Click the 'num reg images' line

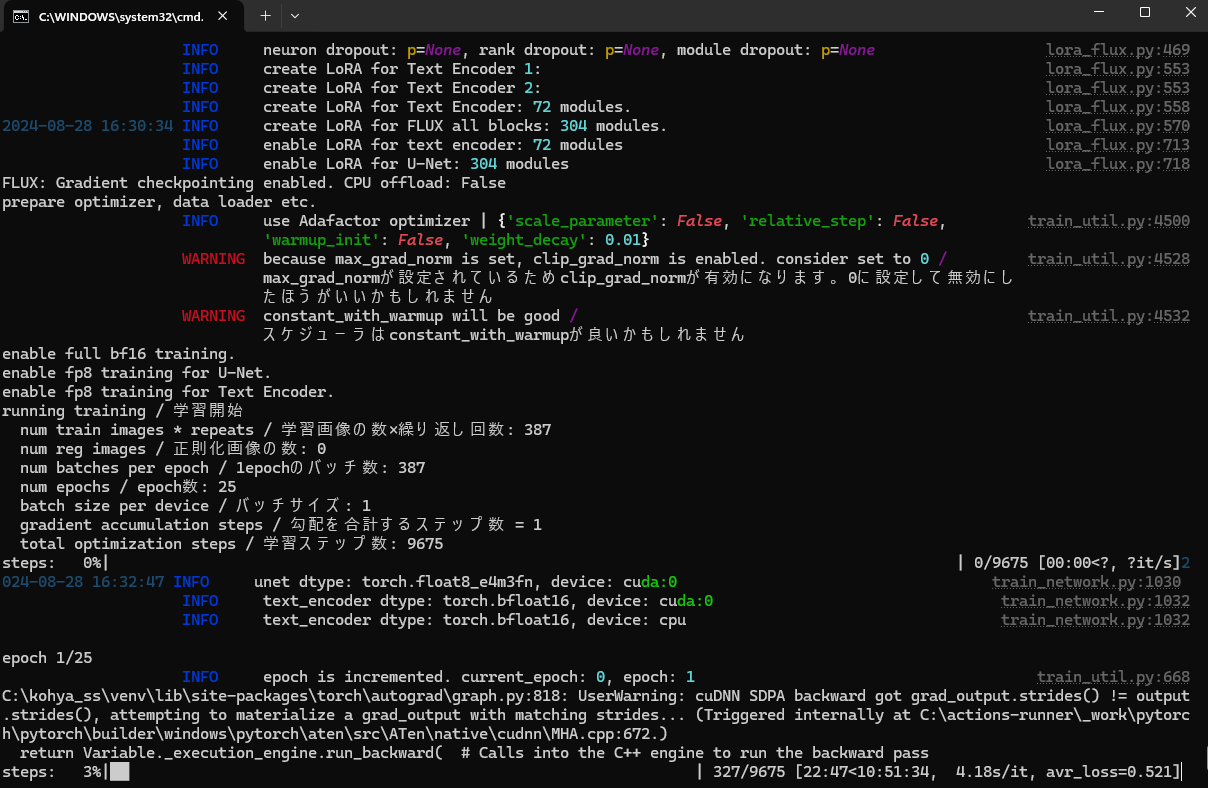pyautogui.click(x=173, y=449)
